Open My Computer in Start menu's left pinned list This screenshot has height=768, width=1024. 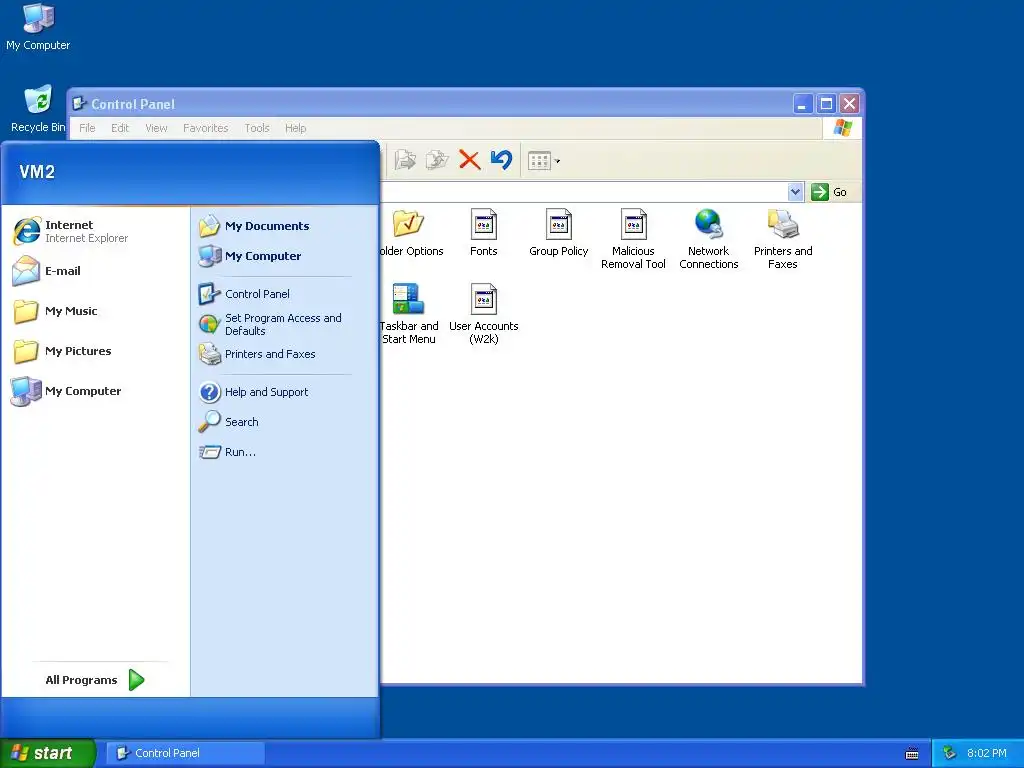click(67, 391)
